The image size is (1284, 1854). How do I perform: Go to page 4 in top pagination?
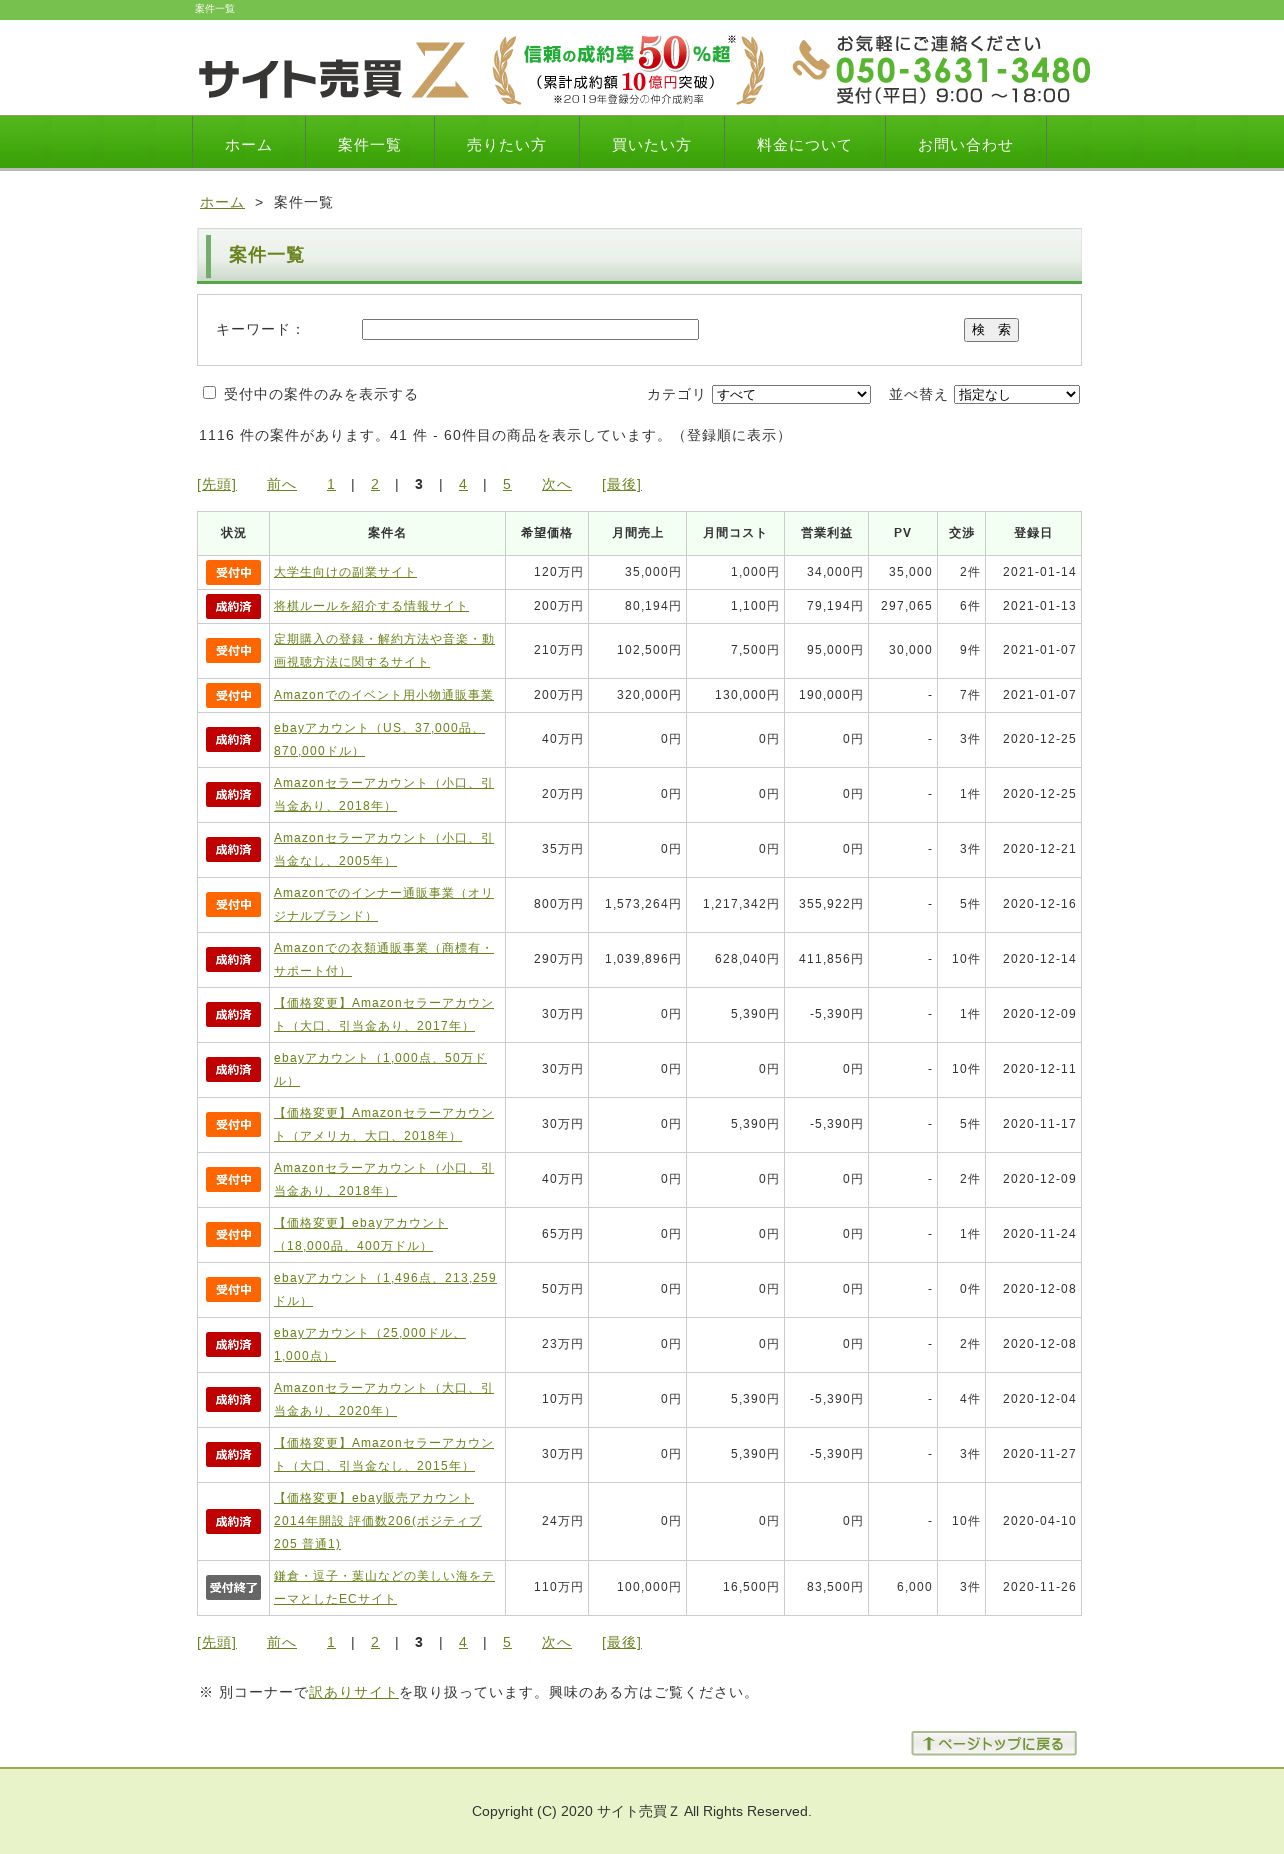tap(463, 484)
